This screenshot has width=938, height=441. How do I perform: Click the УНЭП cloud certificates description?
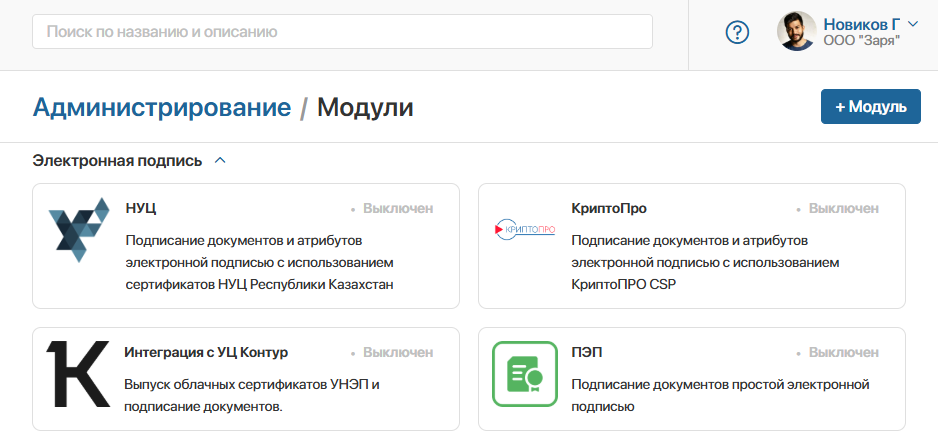tap(252, 396)
